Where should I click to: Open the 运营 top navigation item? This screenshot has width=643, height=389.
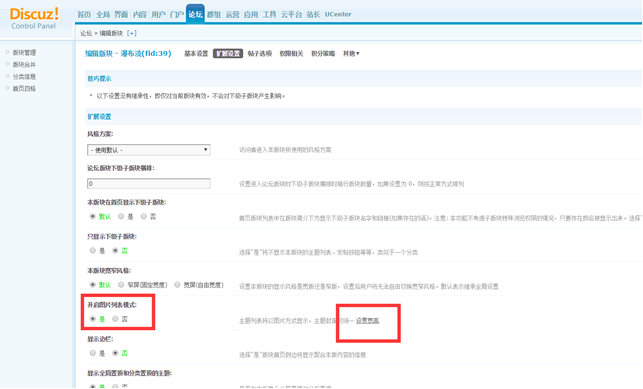click(x=232, y=14)
